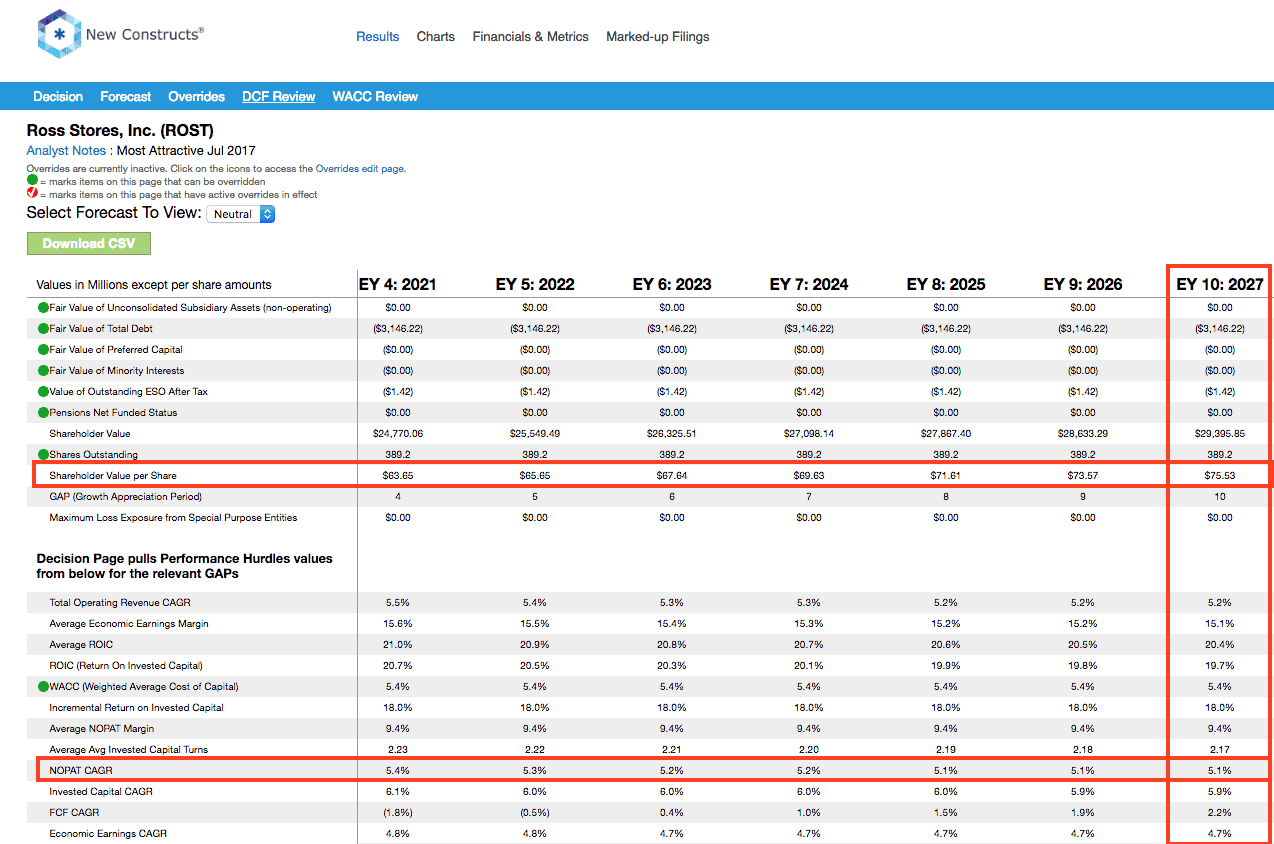The width and height of the screenshot is (1274, 844).
Task: Click Average ROIC 21.0% cell
Action: point(398,644)
